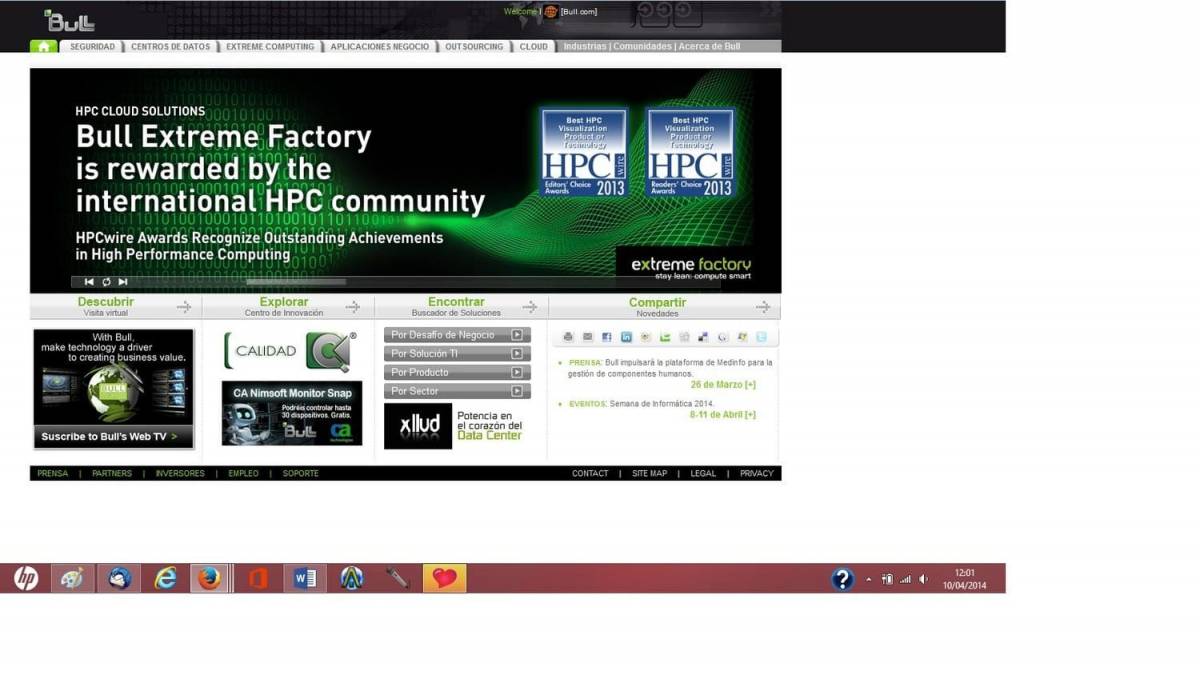The image size is (1200, 675).
Task: Click the Subscribe to Bull's Web TV thumbnail
Action: [x=113, y=389]
